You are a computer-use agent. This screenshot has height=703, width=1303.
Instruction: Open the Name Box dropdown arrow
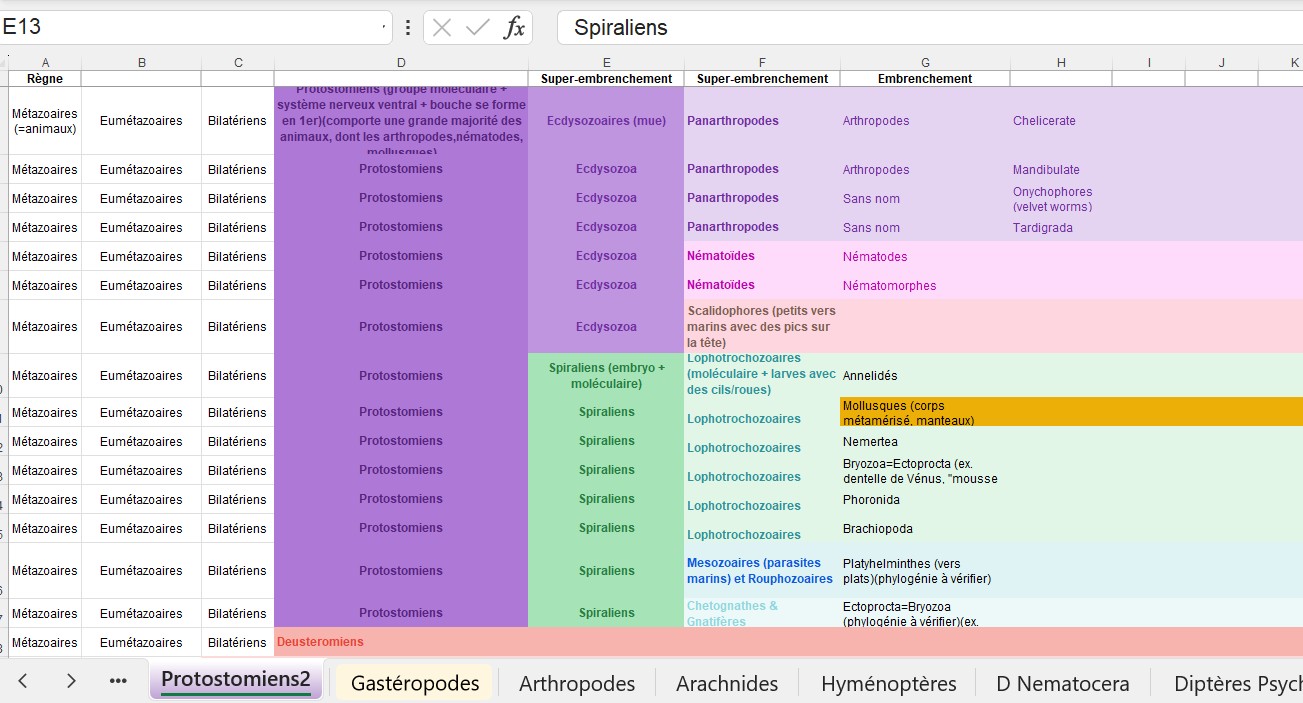tap(384, 28)
